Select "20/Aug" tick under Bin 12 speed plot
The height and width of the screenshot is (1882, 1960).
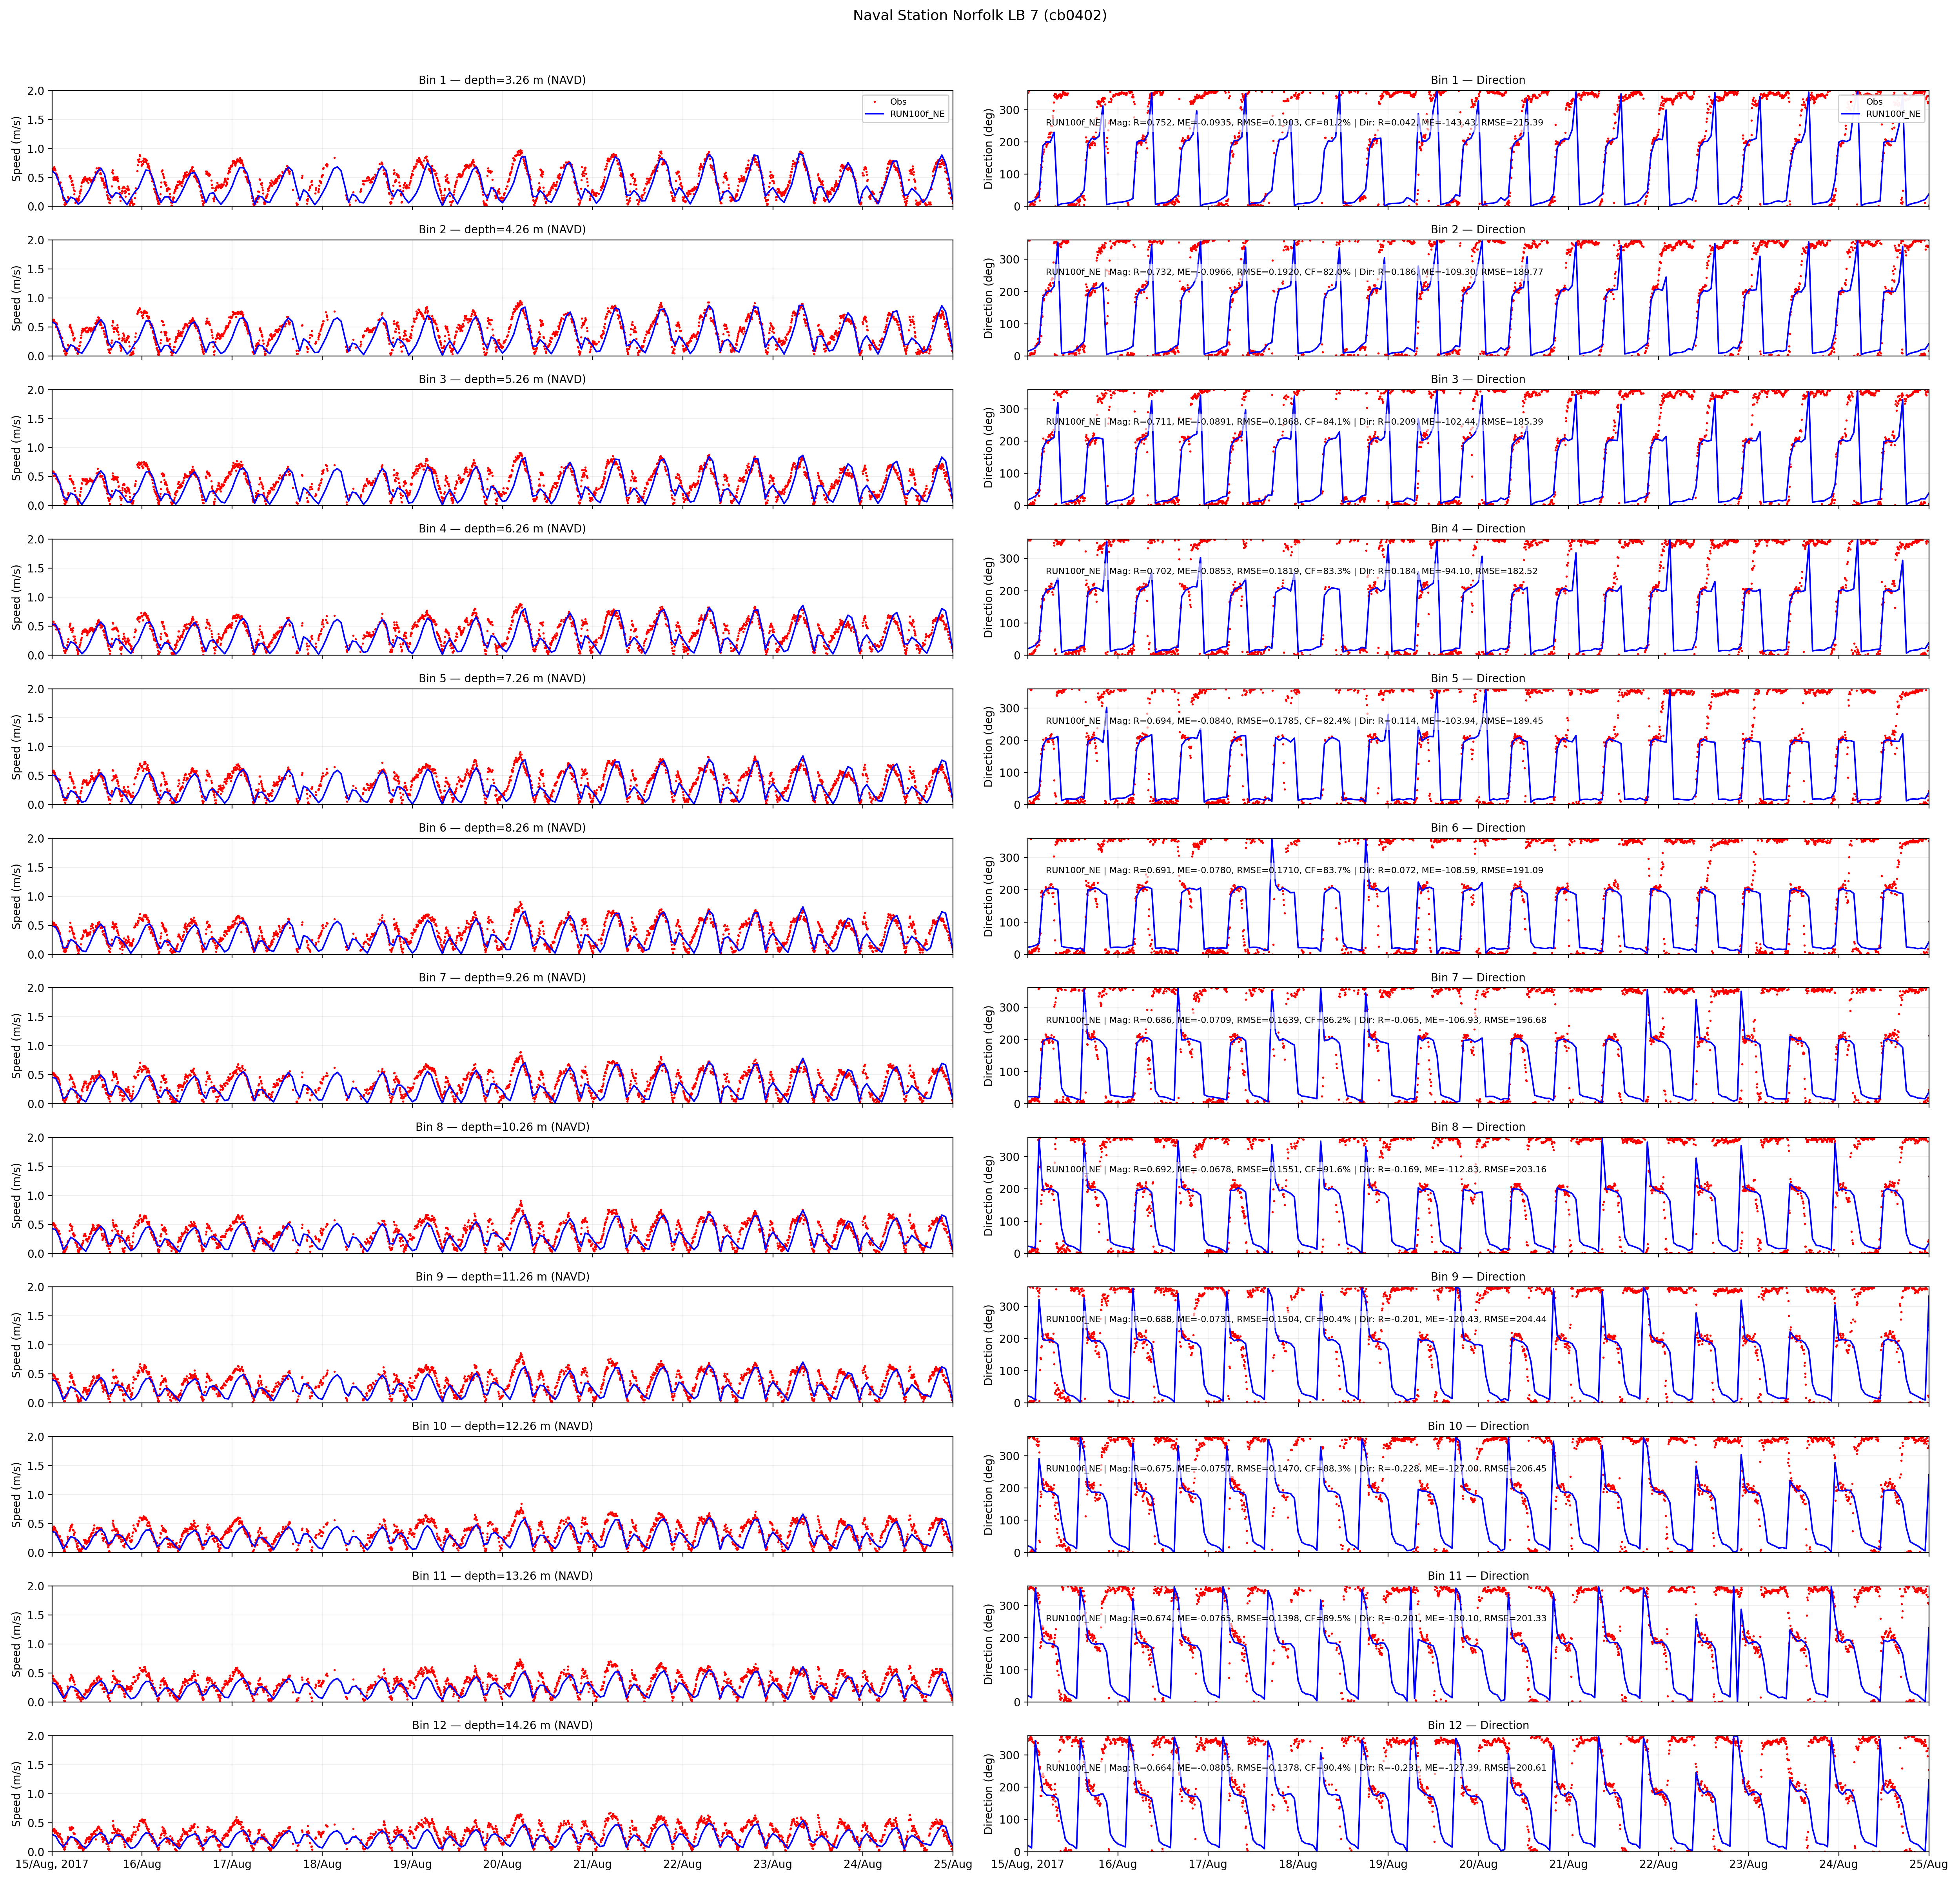coord(502,1864)
